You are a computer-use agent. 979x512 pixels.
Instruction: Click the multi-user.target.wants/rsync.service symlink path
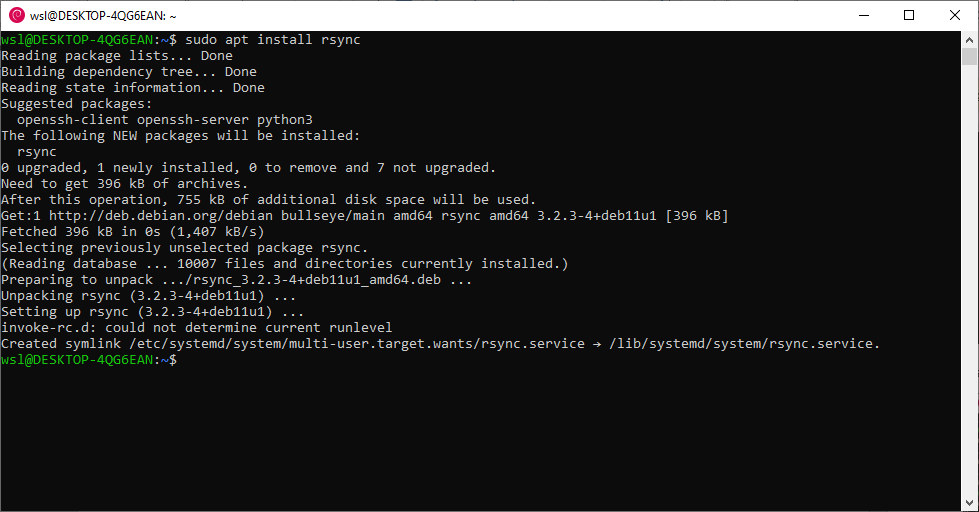[x=357, y=344]
